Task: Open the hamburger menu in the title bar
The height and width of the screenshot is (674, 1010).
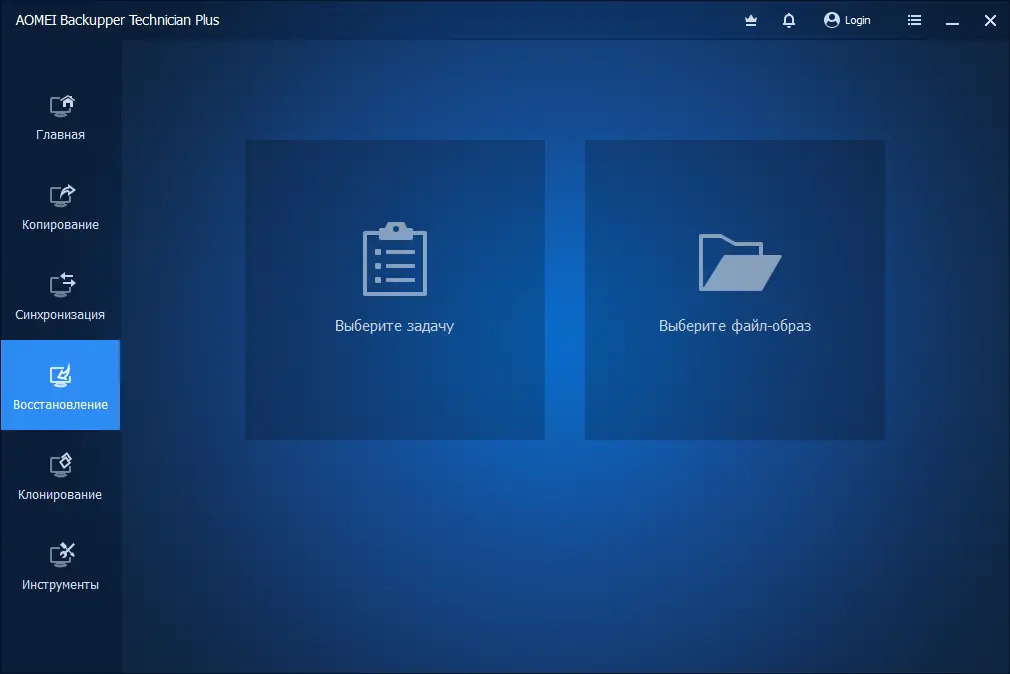Action: [x=913, y=20]
